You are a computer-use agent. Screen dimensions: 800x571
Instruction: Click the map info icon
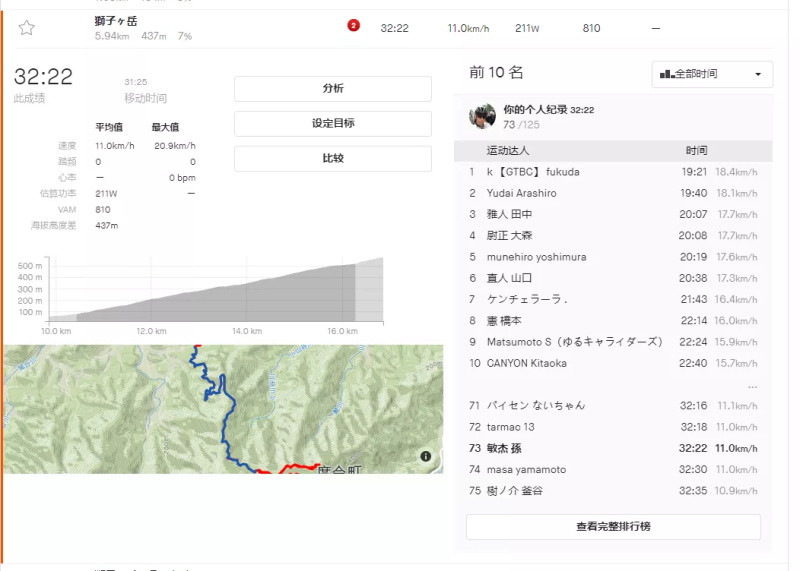pyautogui.click(x=426, y=456)
